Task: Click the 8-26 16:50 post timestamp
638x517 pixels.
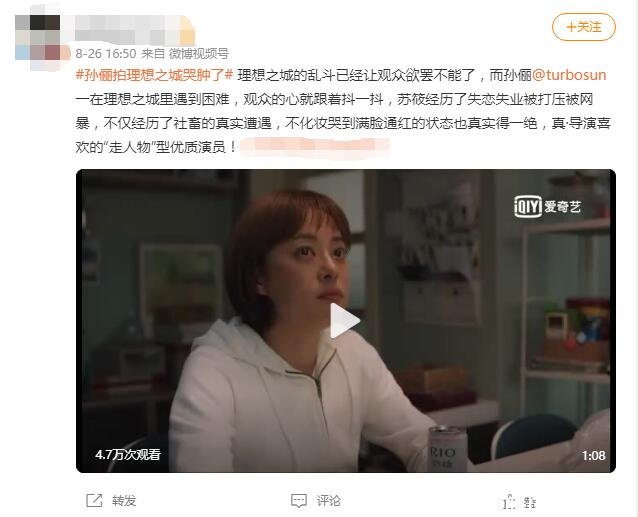Action: click(105, 53)
